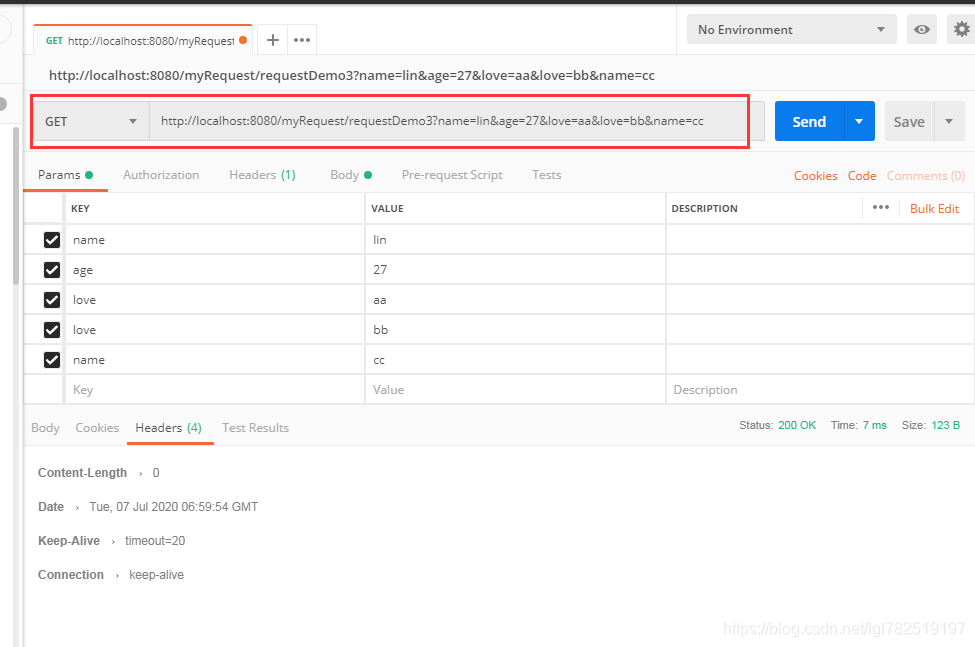Open the No Environment dropdown
Image resolution: width=975 pixels, height=647 pixels.
[x=790, y=29]
